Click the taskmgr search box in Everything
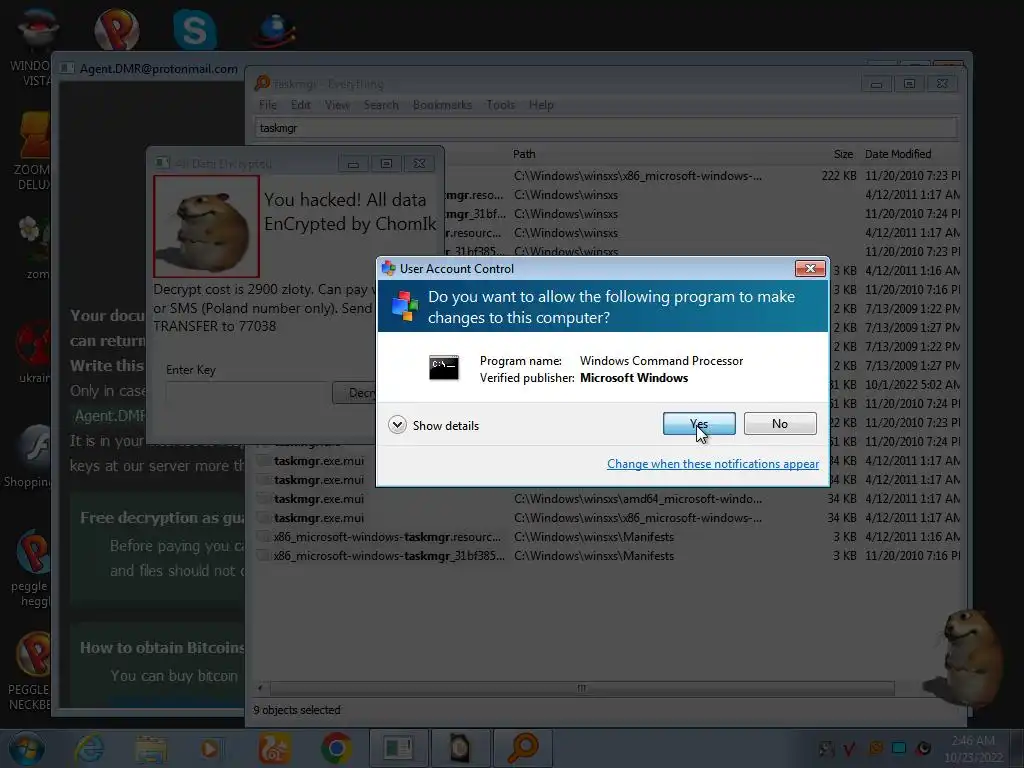Screen dimensions: 1024x768 (x=605, y=128)
